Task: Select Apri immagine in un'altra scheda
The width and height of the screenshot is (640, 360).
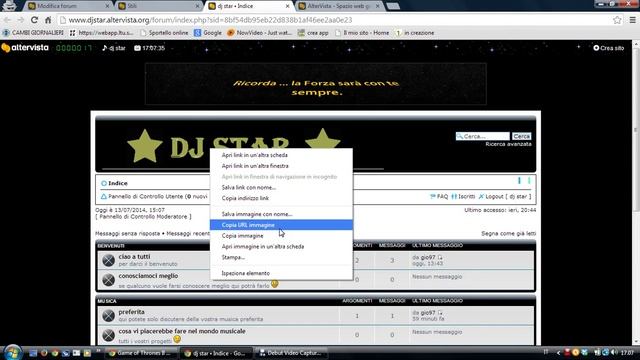Action: [281, 247]
